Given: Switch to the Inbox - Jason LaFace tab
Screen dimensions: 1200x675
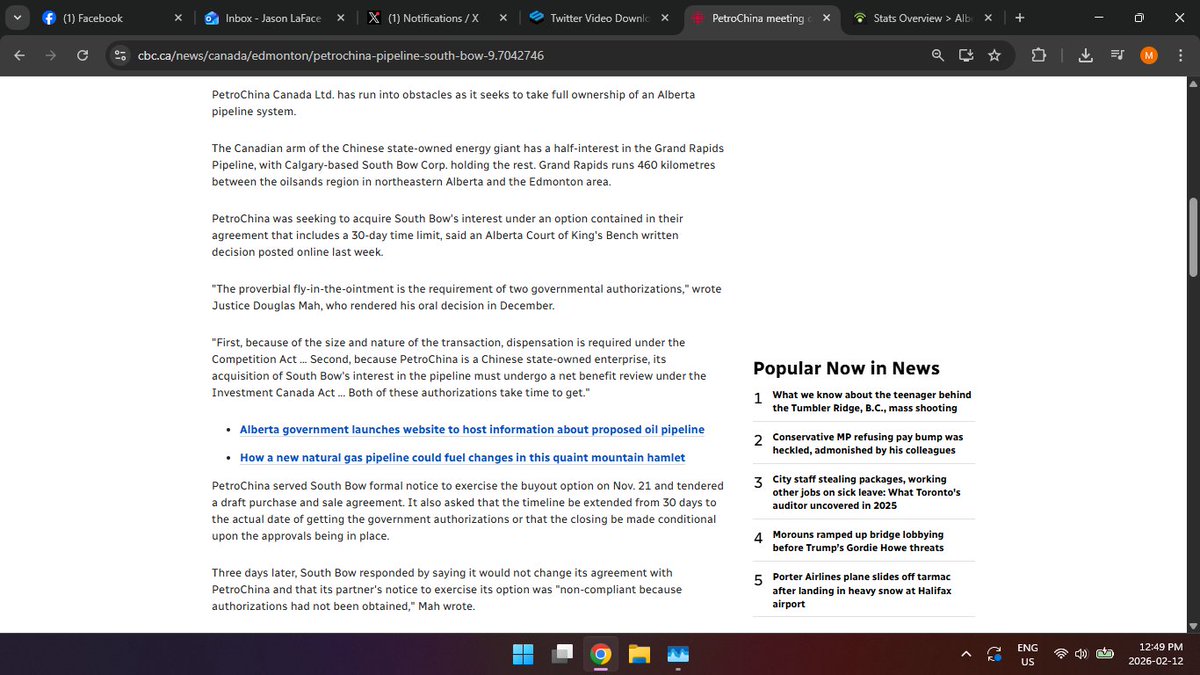Looking at the screenshot, I should point(276,18).
